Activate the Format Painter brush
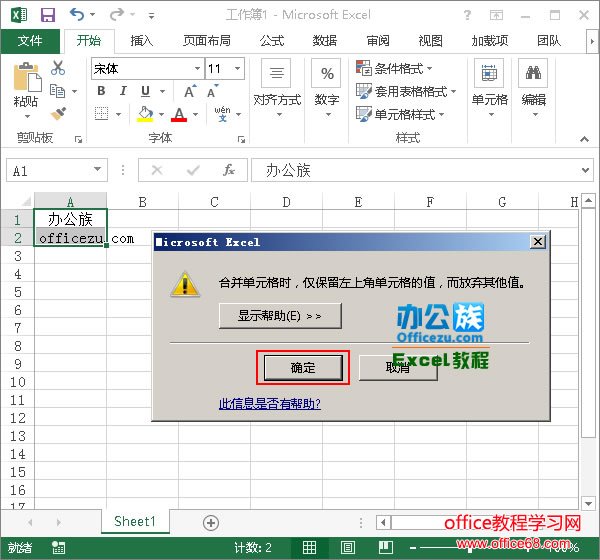Image resolution: width=600 pixels, height=560 pixels. click(x=58, y=113)
